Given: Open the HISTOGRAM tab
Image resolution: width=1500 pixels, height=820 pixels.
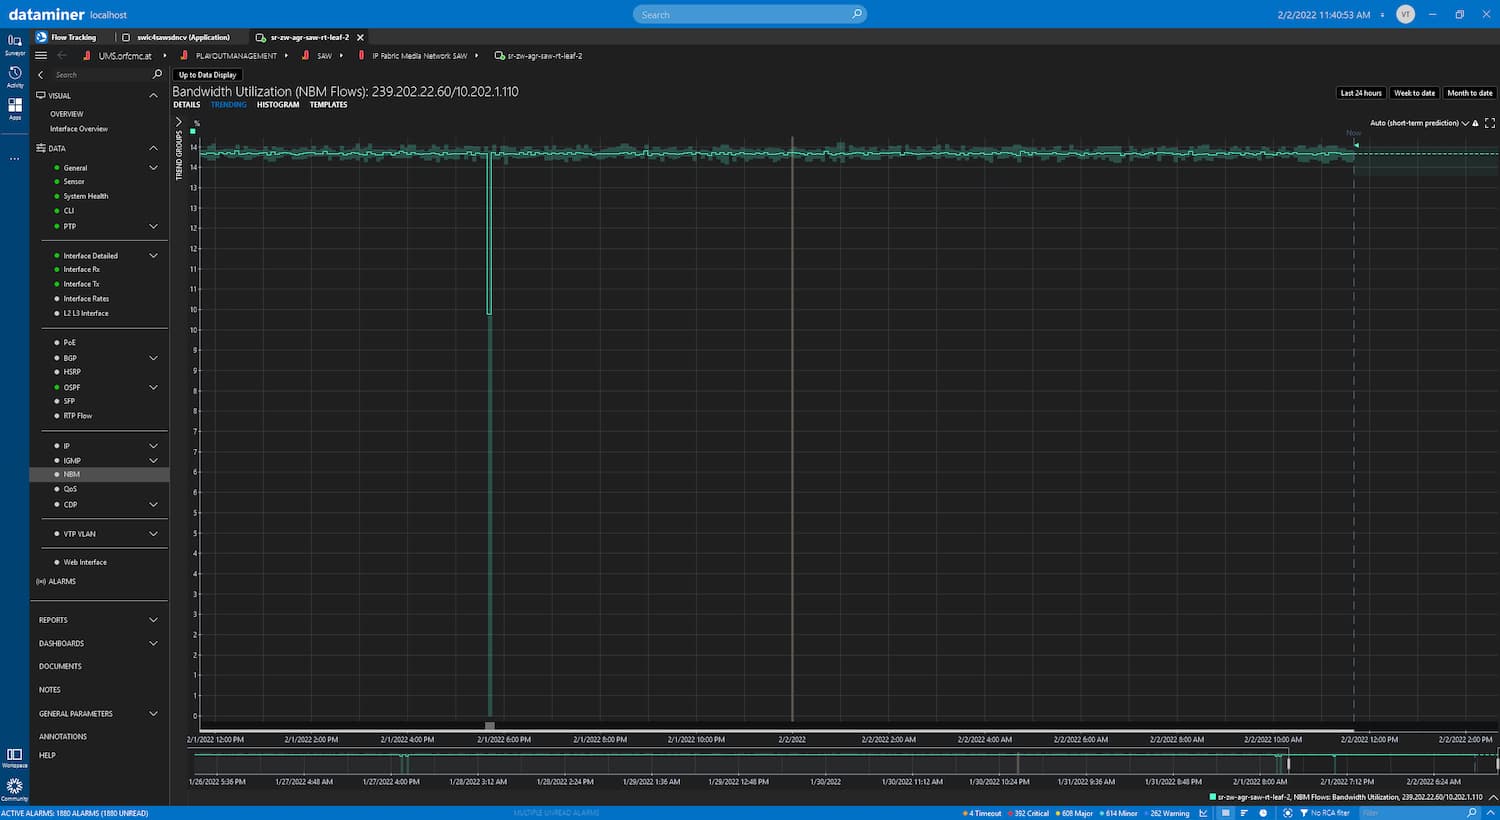Looking at the screenshot, I should point(278,104).
